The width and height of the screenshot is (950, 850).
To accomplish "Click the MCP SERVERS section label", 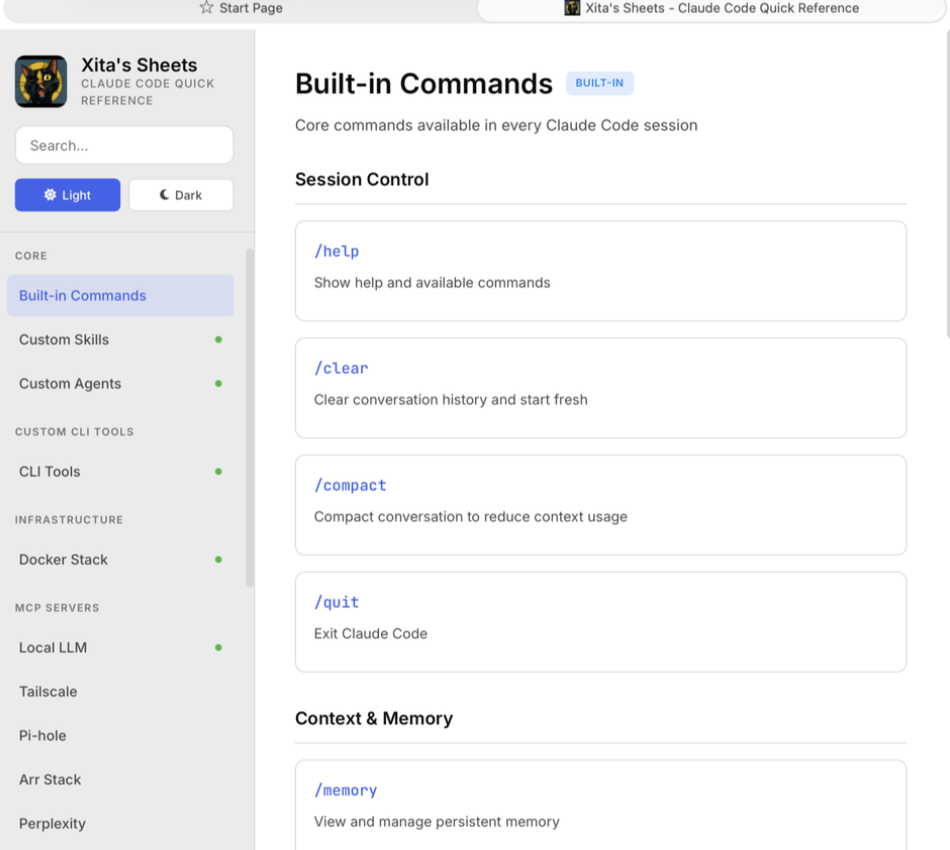I will click(x=57, y=608).
